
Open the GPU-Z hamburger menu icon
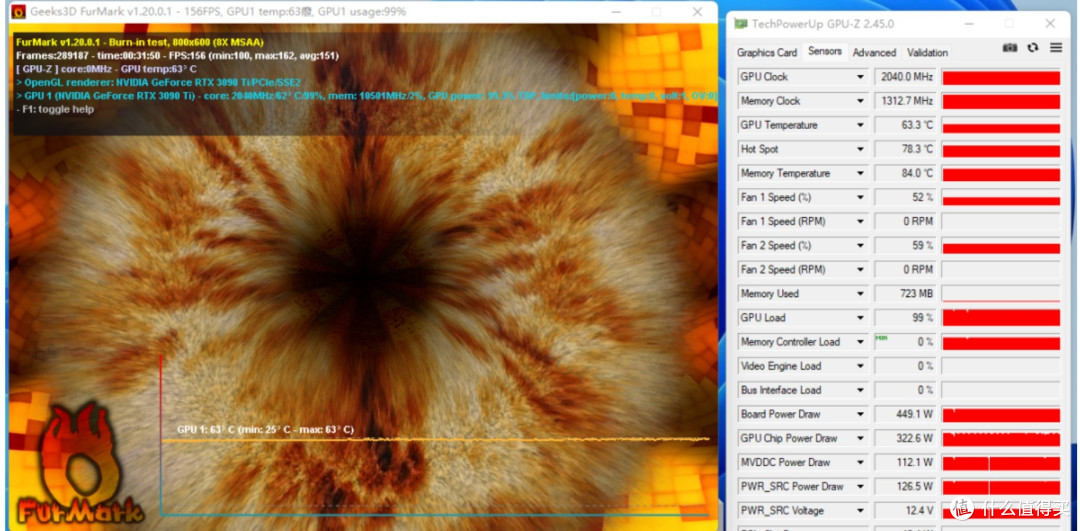point(1056,48)
